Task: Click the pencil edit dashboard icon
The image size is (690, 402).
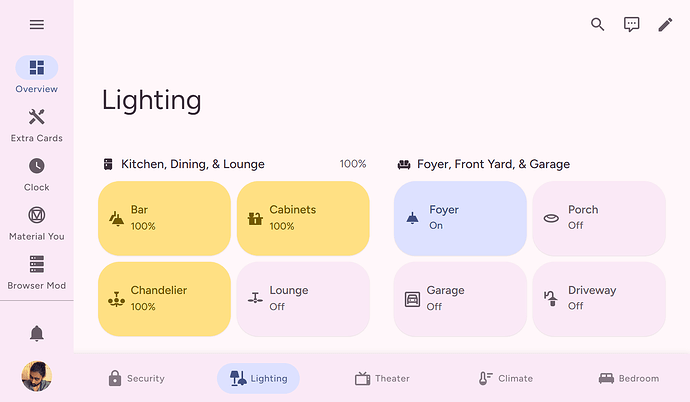Action: (x=665, y=25)
